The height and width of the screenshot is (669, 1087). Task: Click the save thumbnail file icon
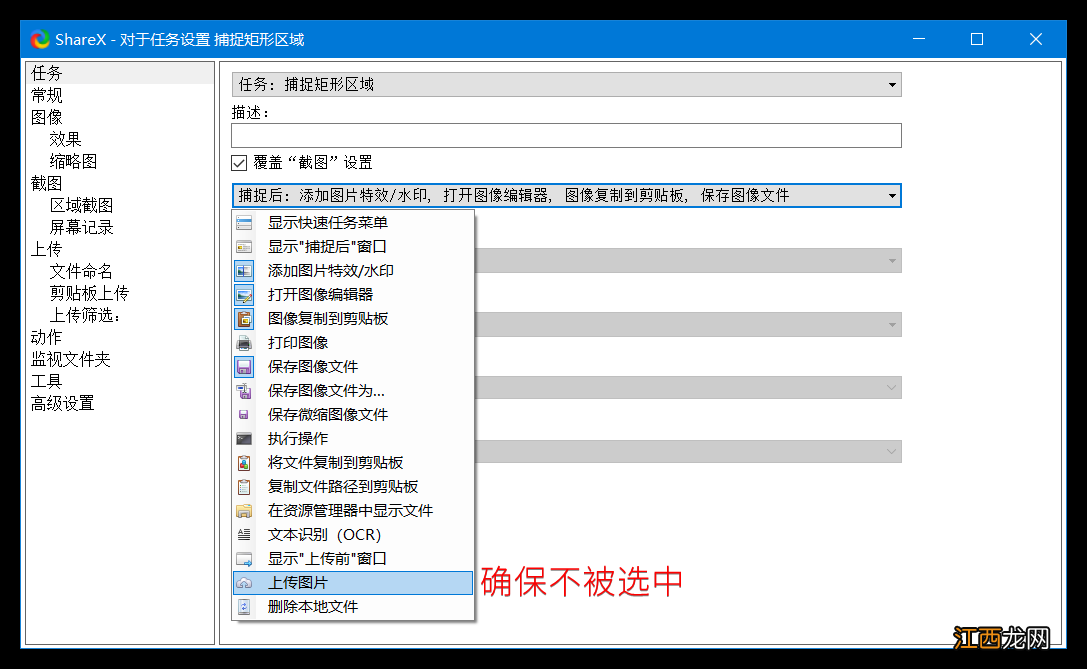[244, 415]
